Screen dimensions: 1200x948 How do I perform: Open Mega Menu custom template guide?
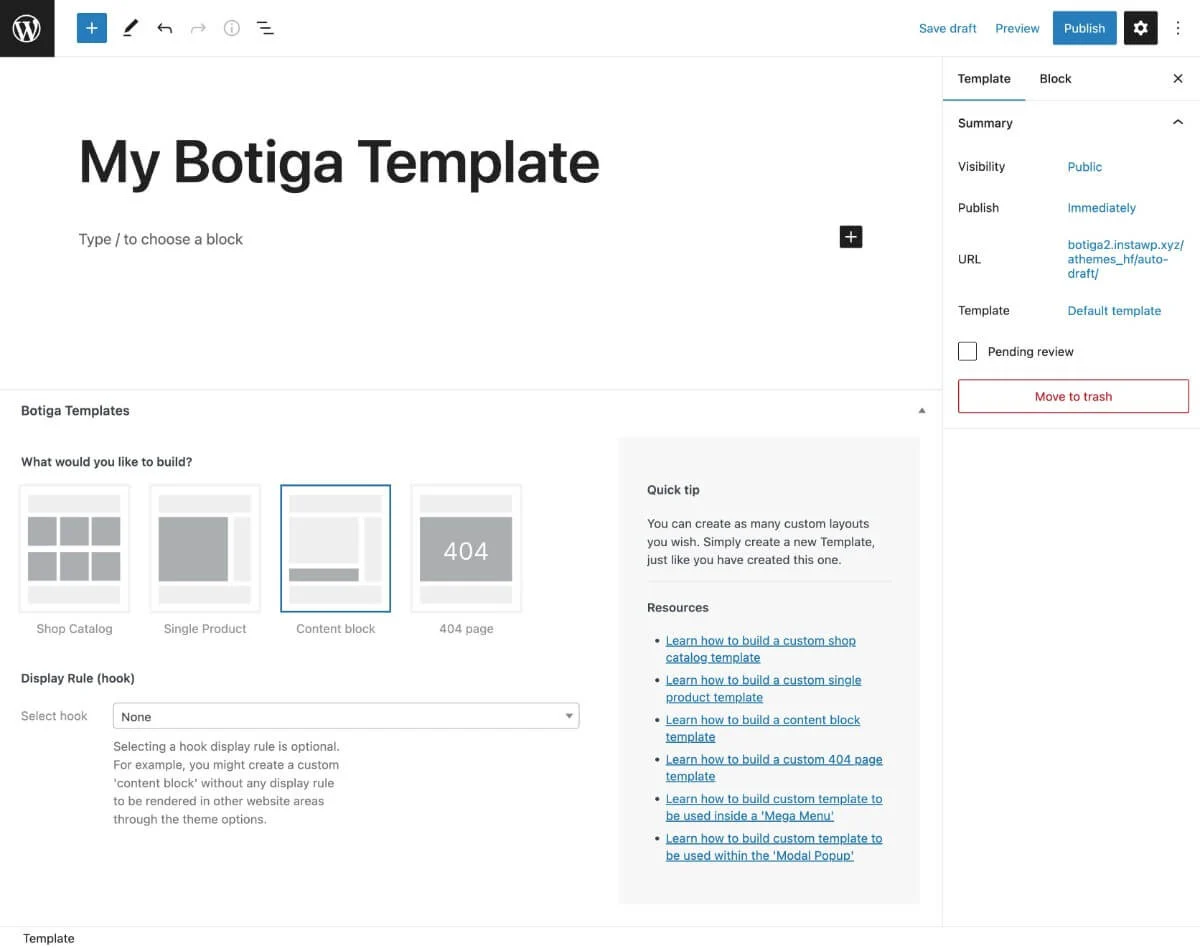(774, 807)
